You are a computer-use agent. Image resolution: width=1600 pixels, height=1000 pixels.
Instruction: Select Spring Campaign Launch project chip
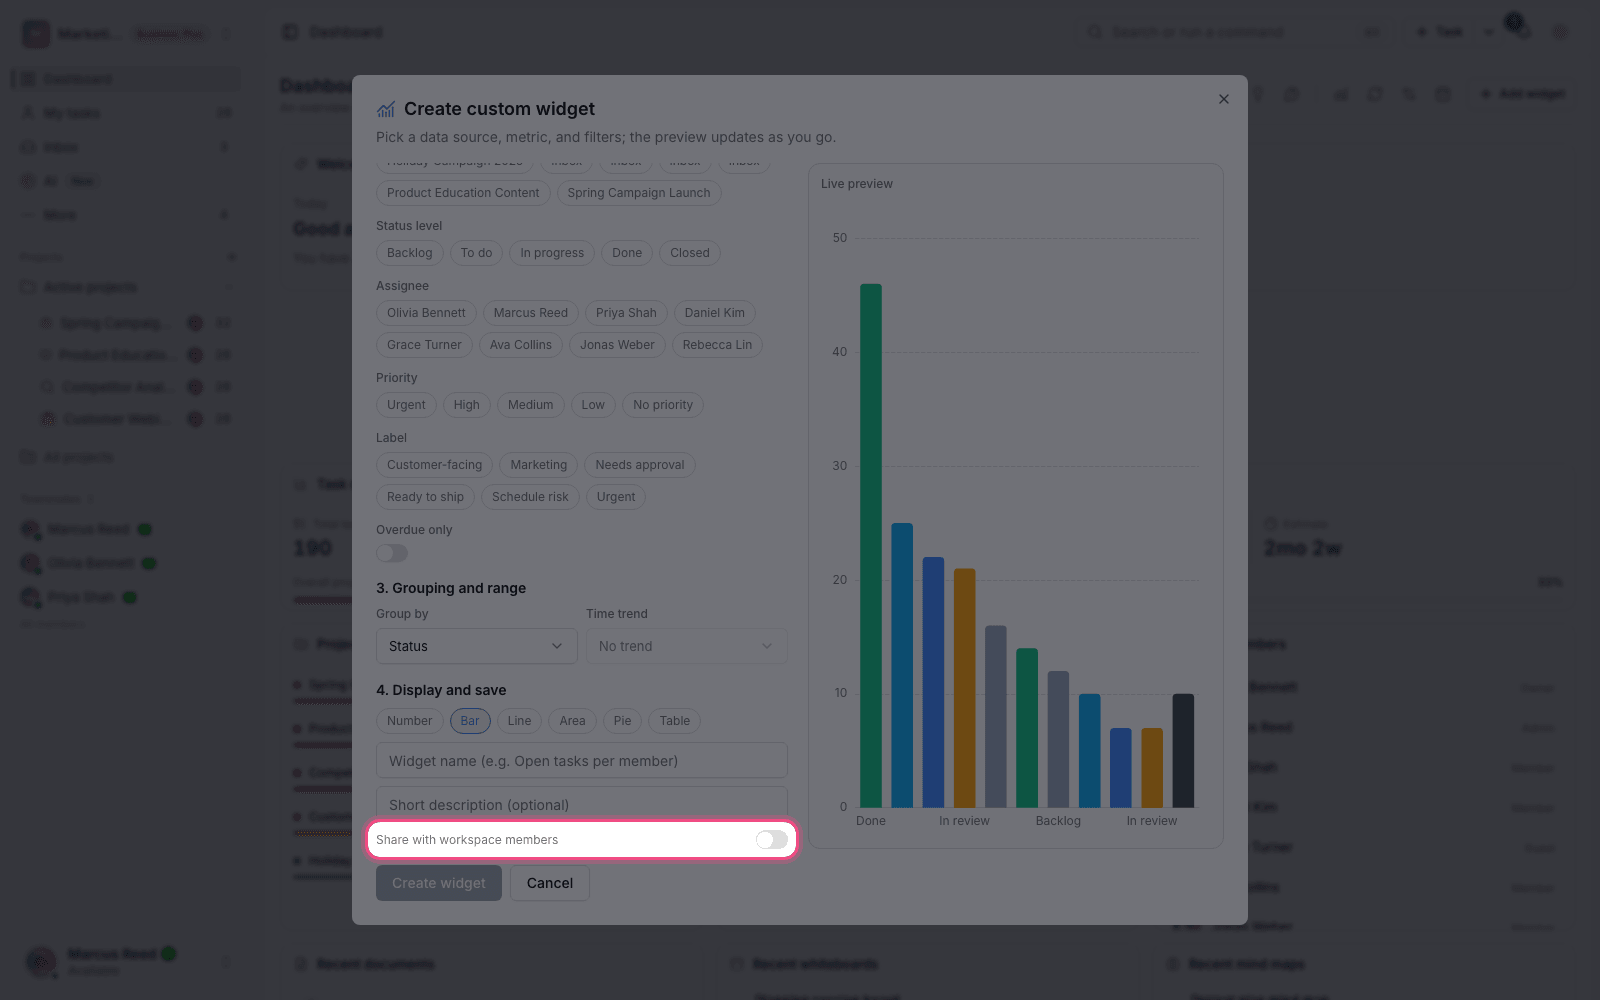[639, 193]
